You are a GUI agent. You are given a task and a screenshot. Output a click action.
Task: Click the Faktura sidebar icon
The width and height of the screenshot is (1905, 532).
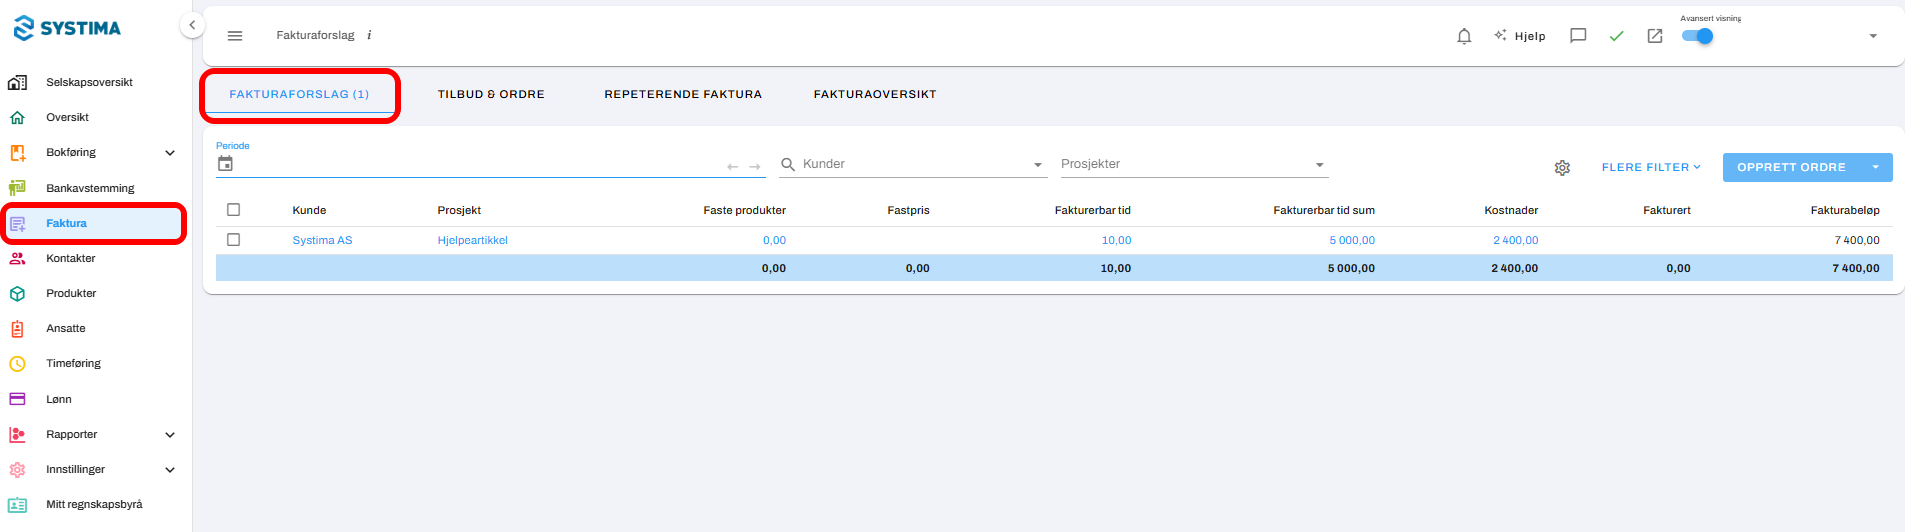(x=17, y=223)
